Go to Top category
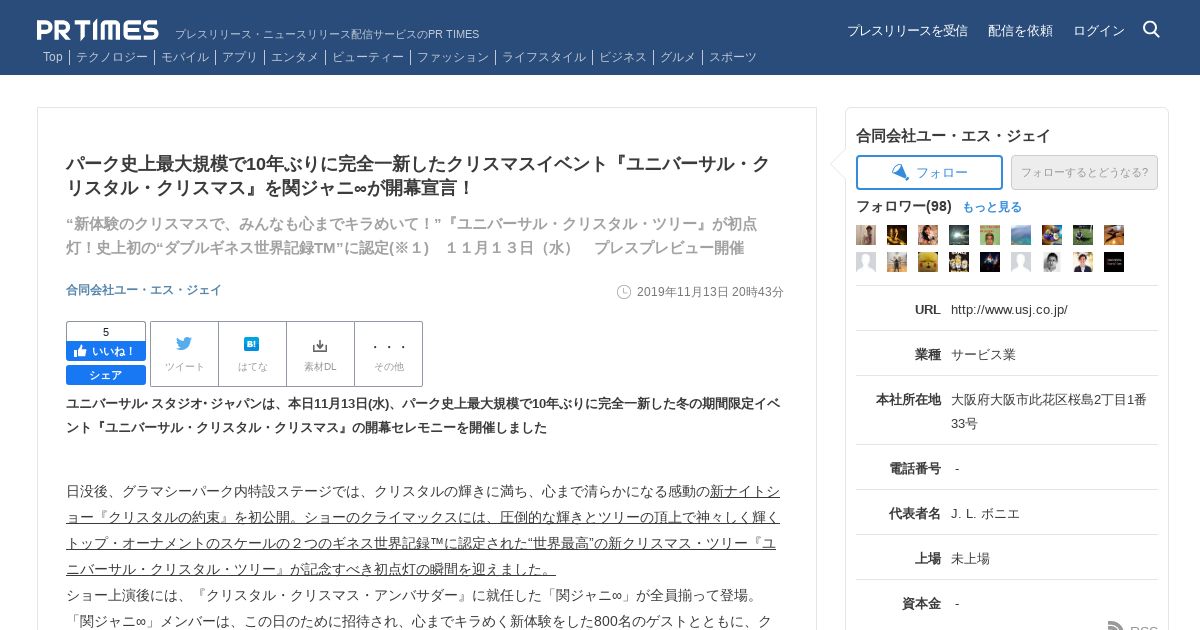Image resolution: width=1200 pixels, height=630 pixels. (53, 57)
